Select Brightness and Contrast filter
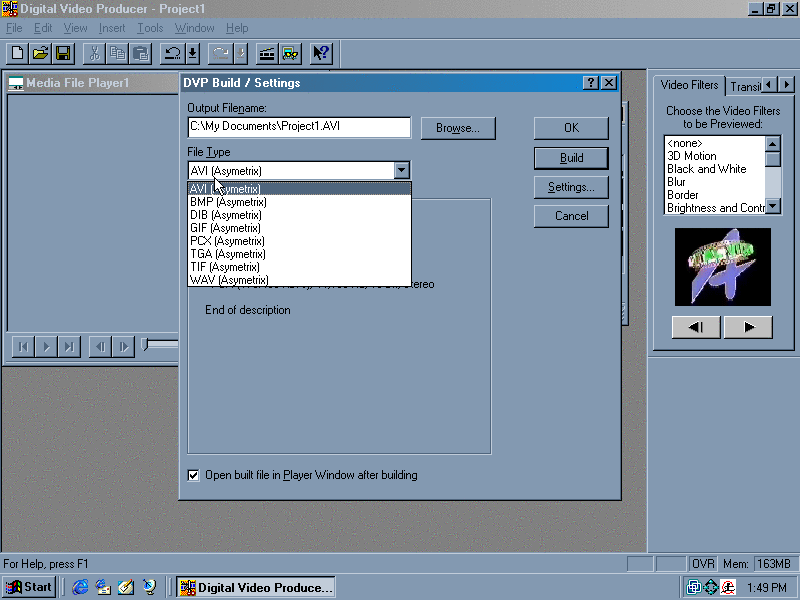 (715, 208)
